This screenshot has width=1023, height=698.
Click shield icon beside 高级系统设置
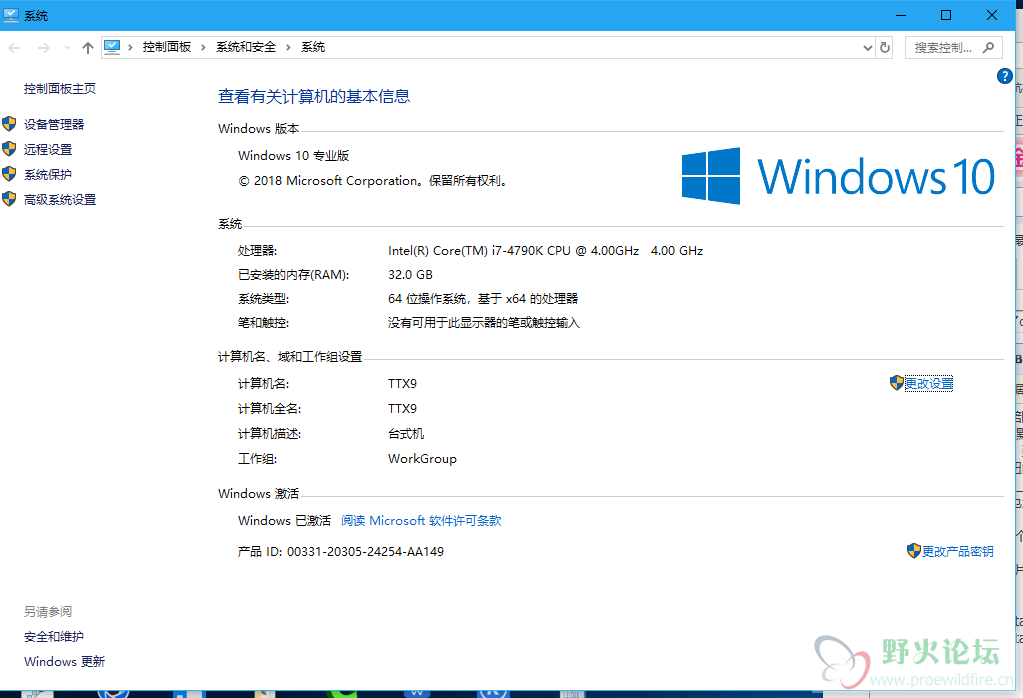(9, 199)
